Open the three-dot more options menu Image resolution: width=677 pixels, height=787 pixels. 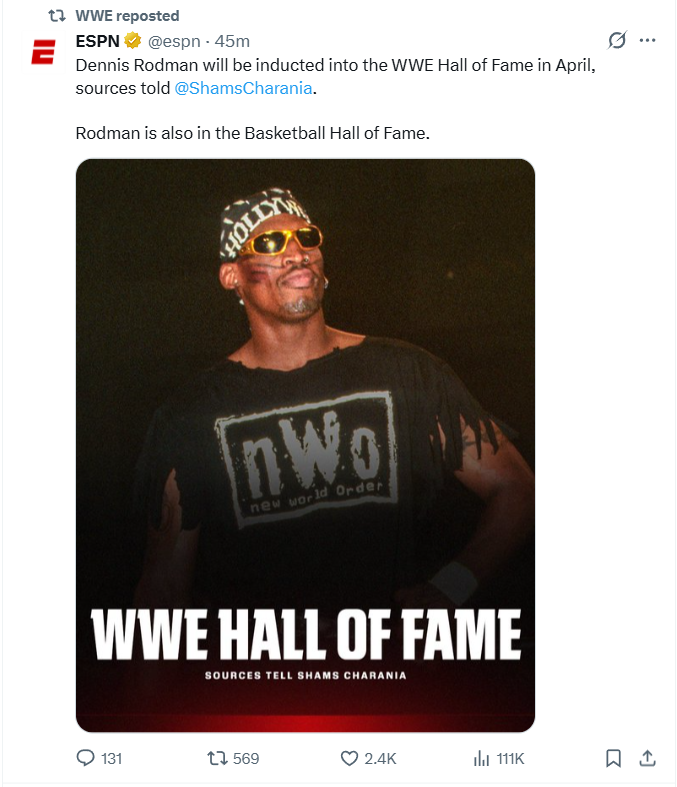pyautogui.click(x=647, y=40)
